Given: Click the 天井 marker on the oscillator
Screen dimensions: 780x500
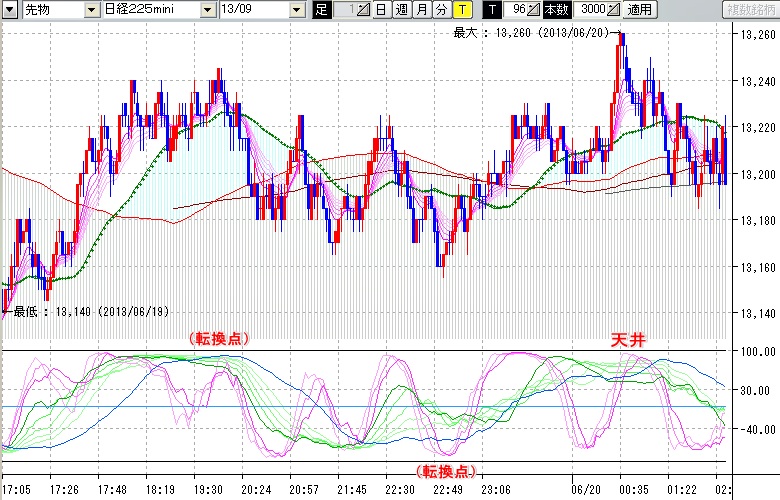Looking at the screenshot, I should (x=629, y=341).
